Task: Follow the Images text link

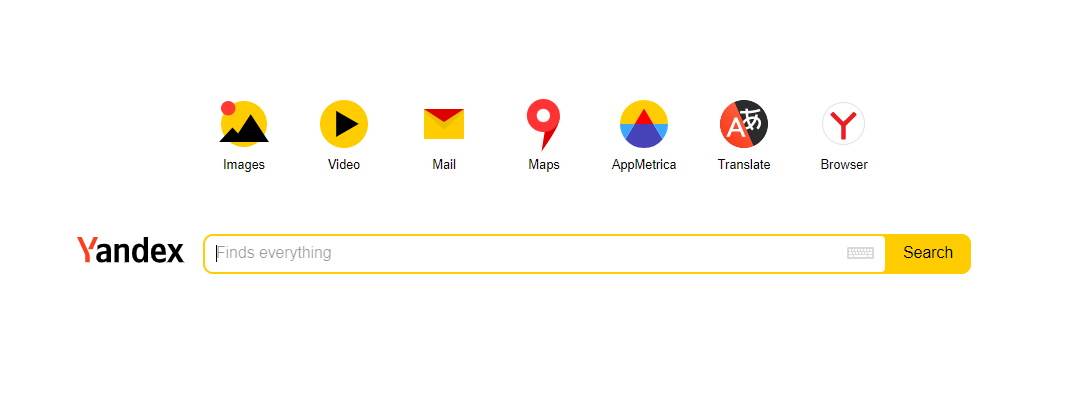Action: (x=244, y=164)
